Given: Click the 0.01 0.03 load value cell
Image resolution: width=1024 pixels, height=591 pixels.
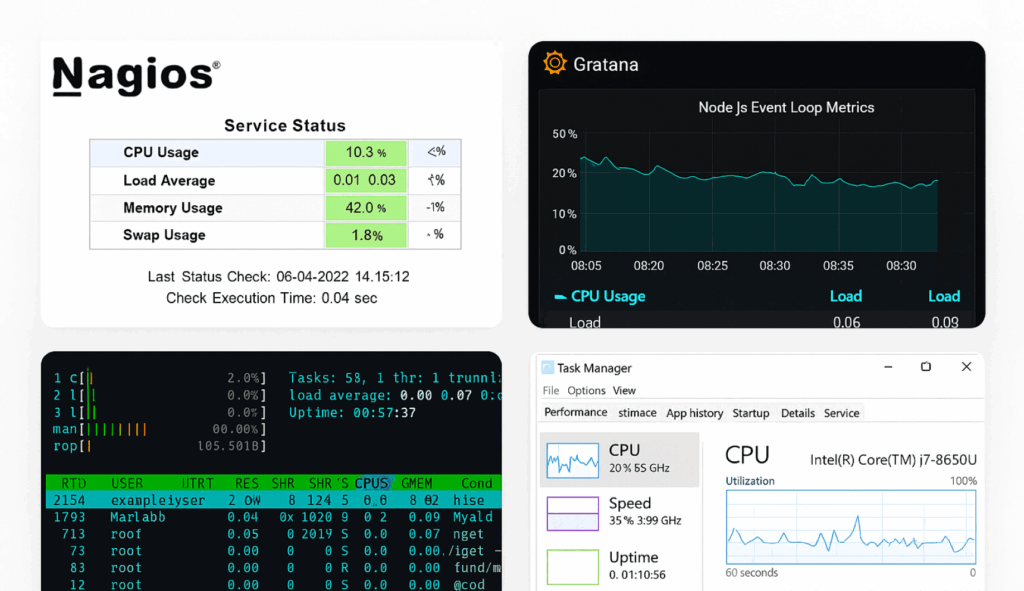Looking at the screenshot, I should 366,180.
